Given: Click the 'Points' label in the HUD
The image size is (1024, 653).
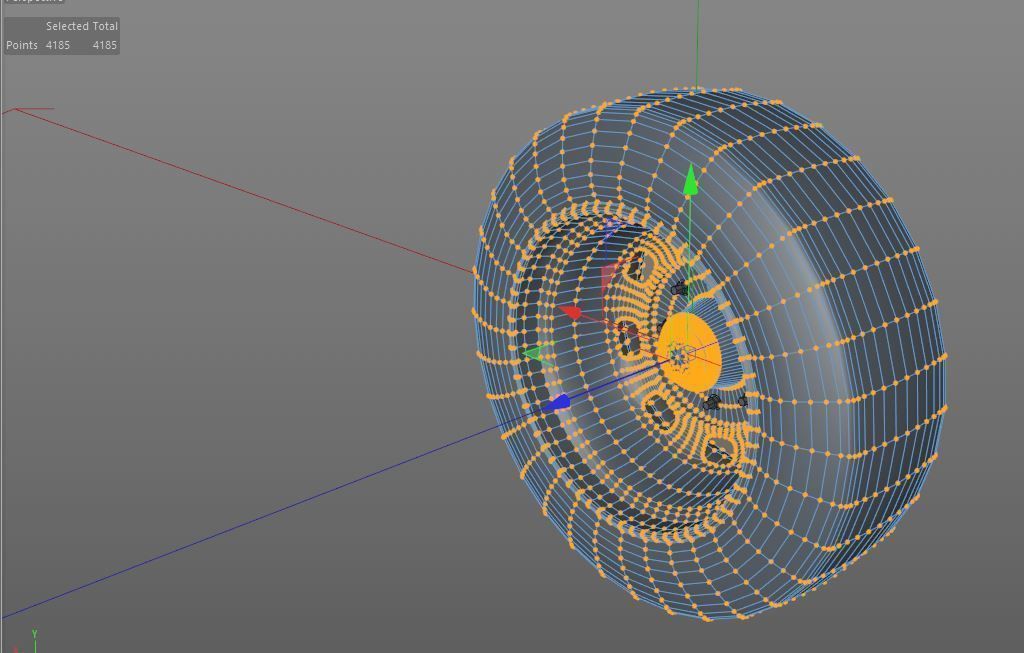Looking at the screenshot, I should point(22,45).
